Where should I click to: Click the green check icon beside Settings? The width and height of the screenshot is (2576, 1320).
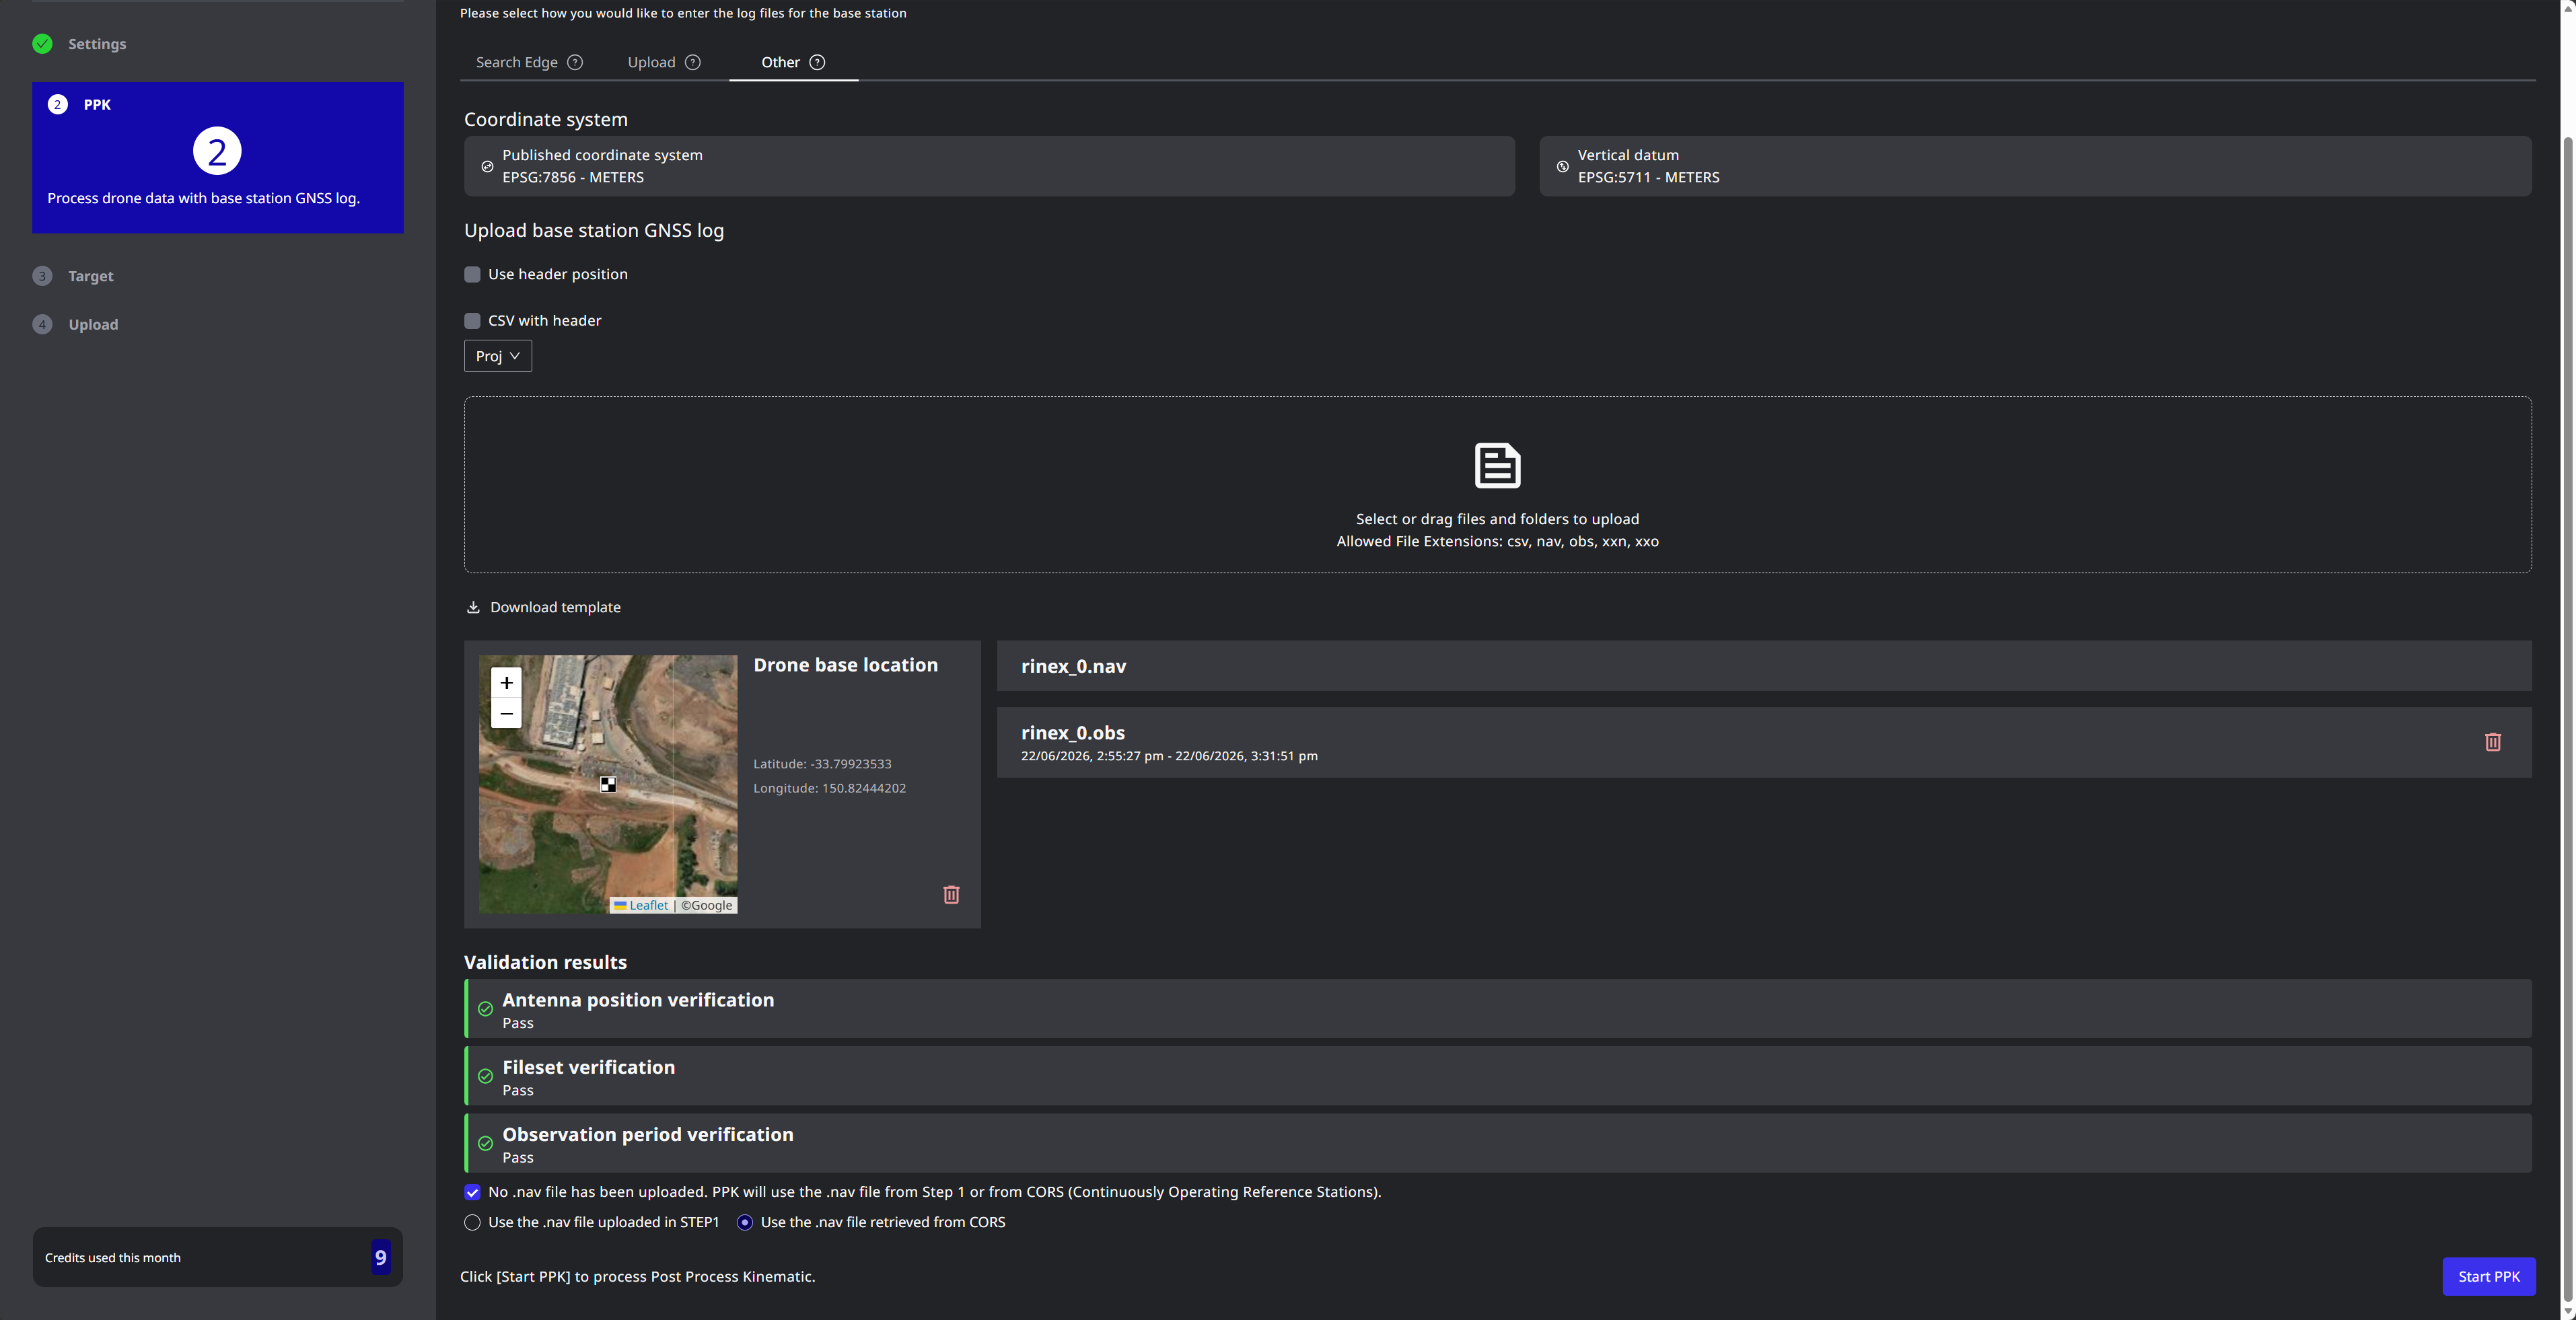[x=42, y=44]
